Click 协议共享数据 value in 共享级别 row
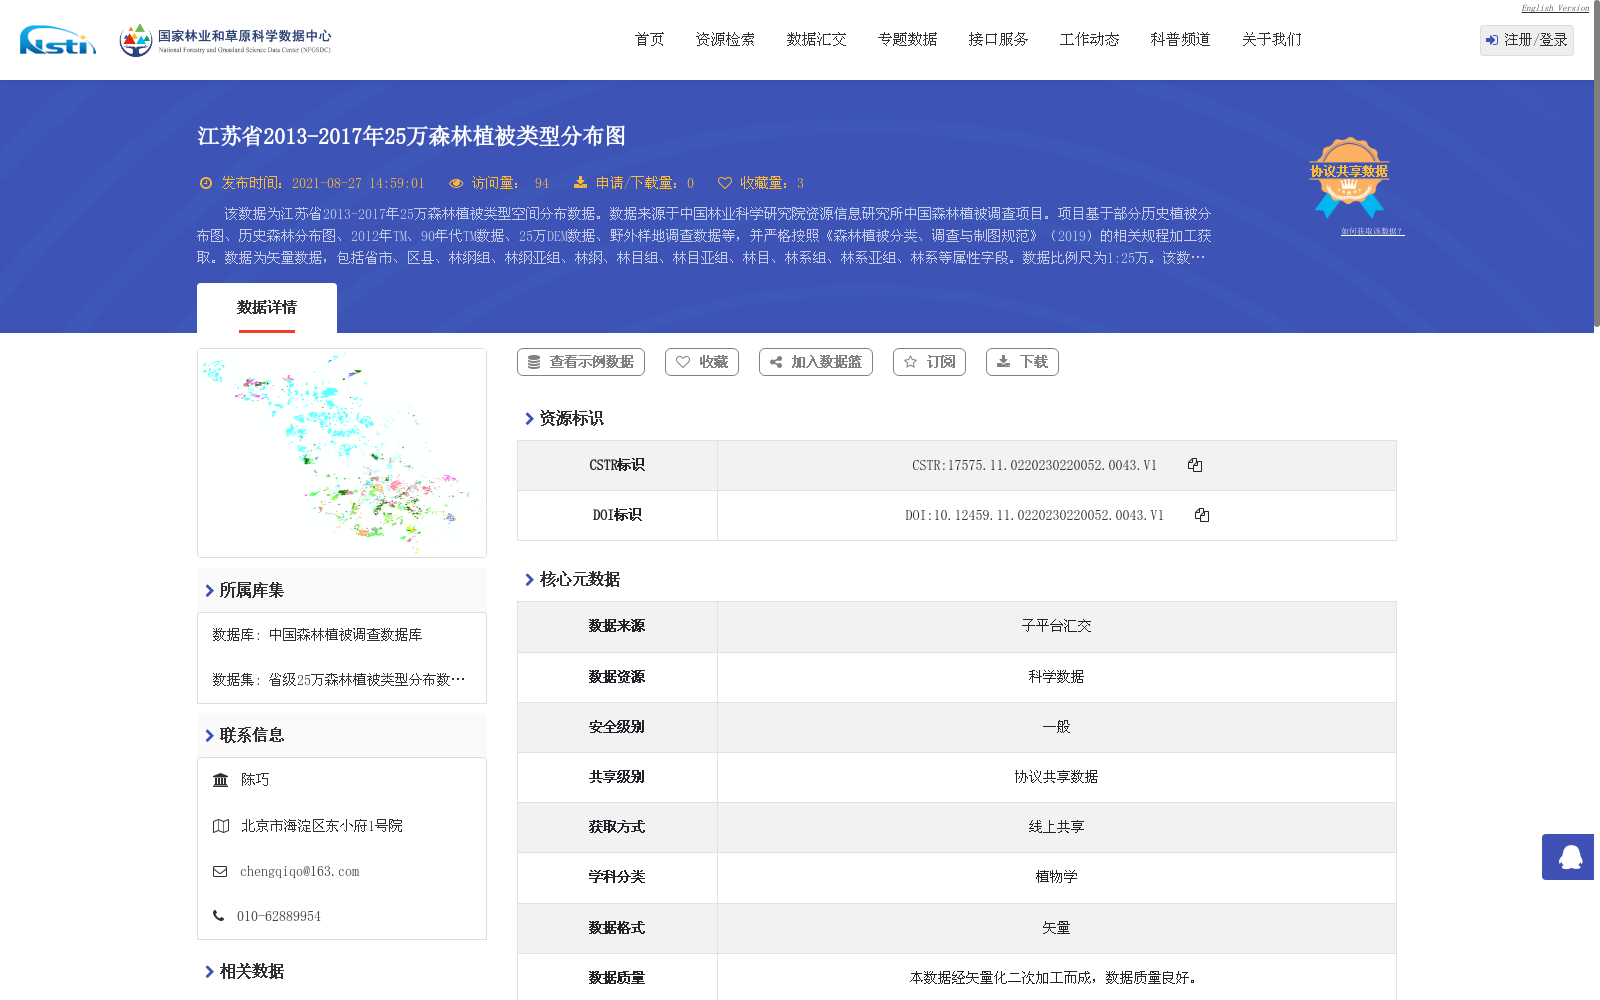This screenshot has width=1600, height=1000. click(x=1056, y=777)
